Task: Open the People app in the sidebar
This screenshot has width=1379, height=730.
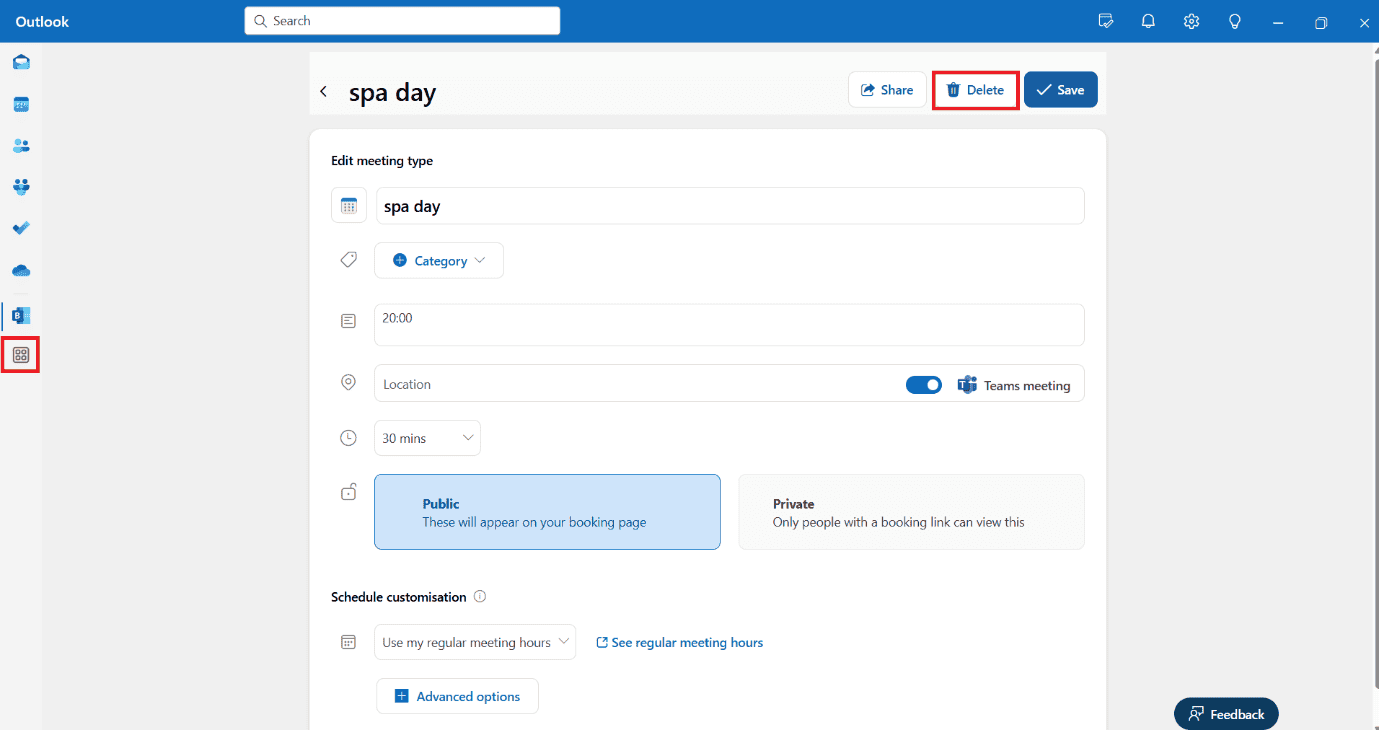Action: pyautogui.click(x=21, y=145)
